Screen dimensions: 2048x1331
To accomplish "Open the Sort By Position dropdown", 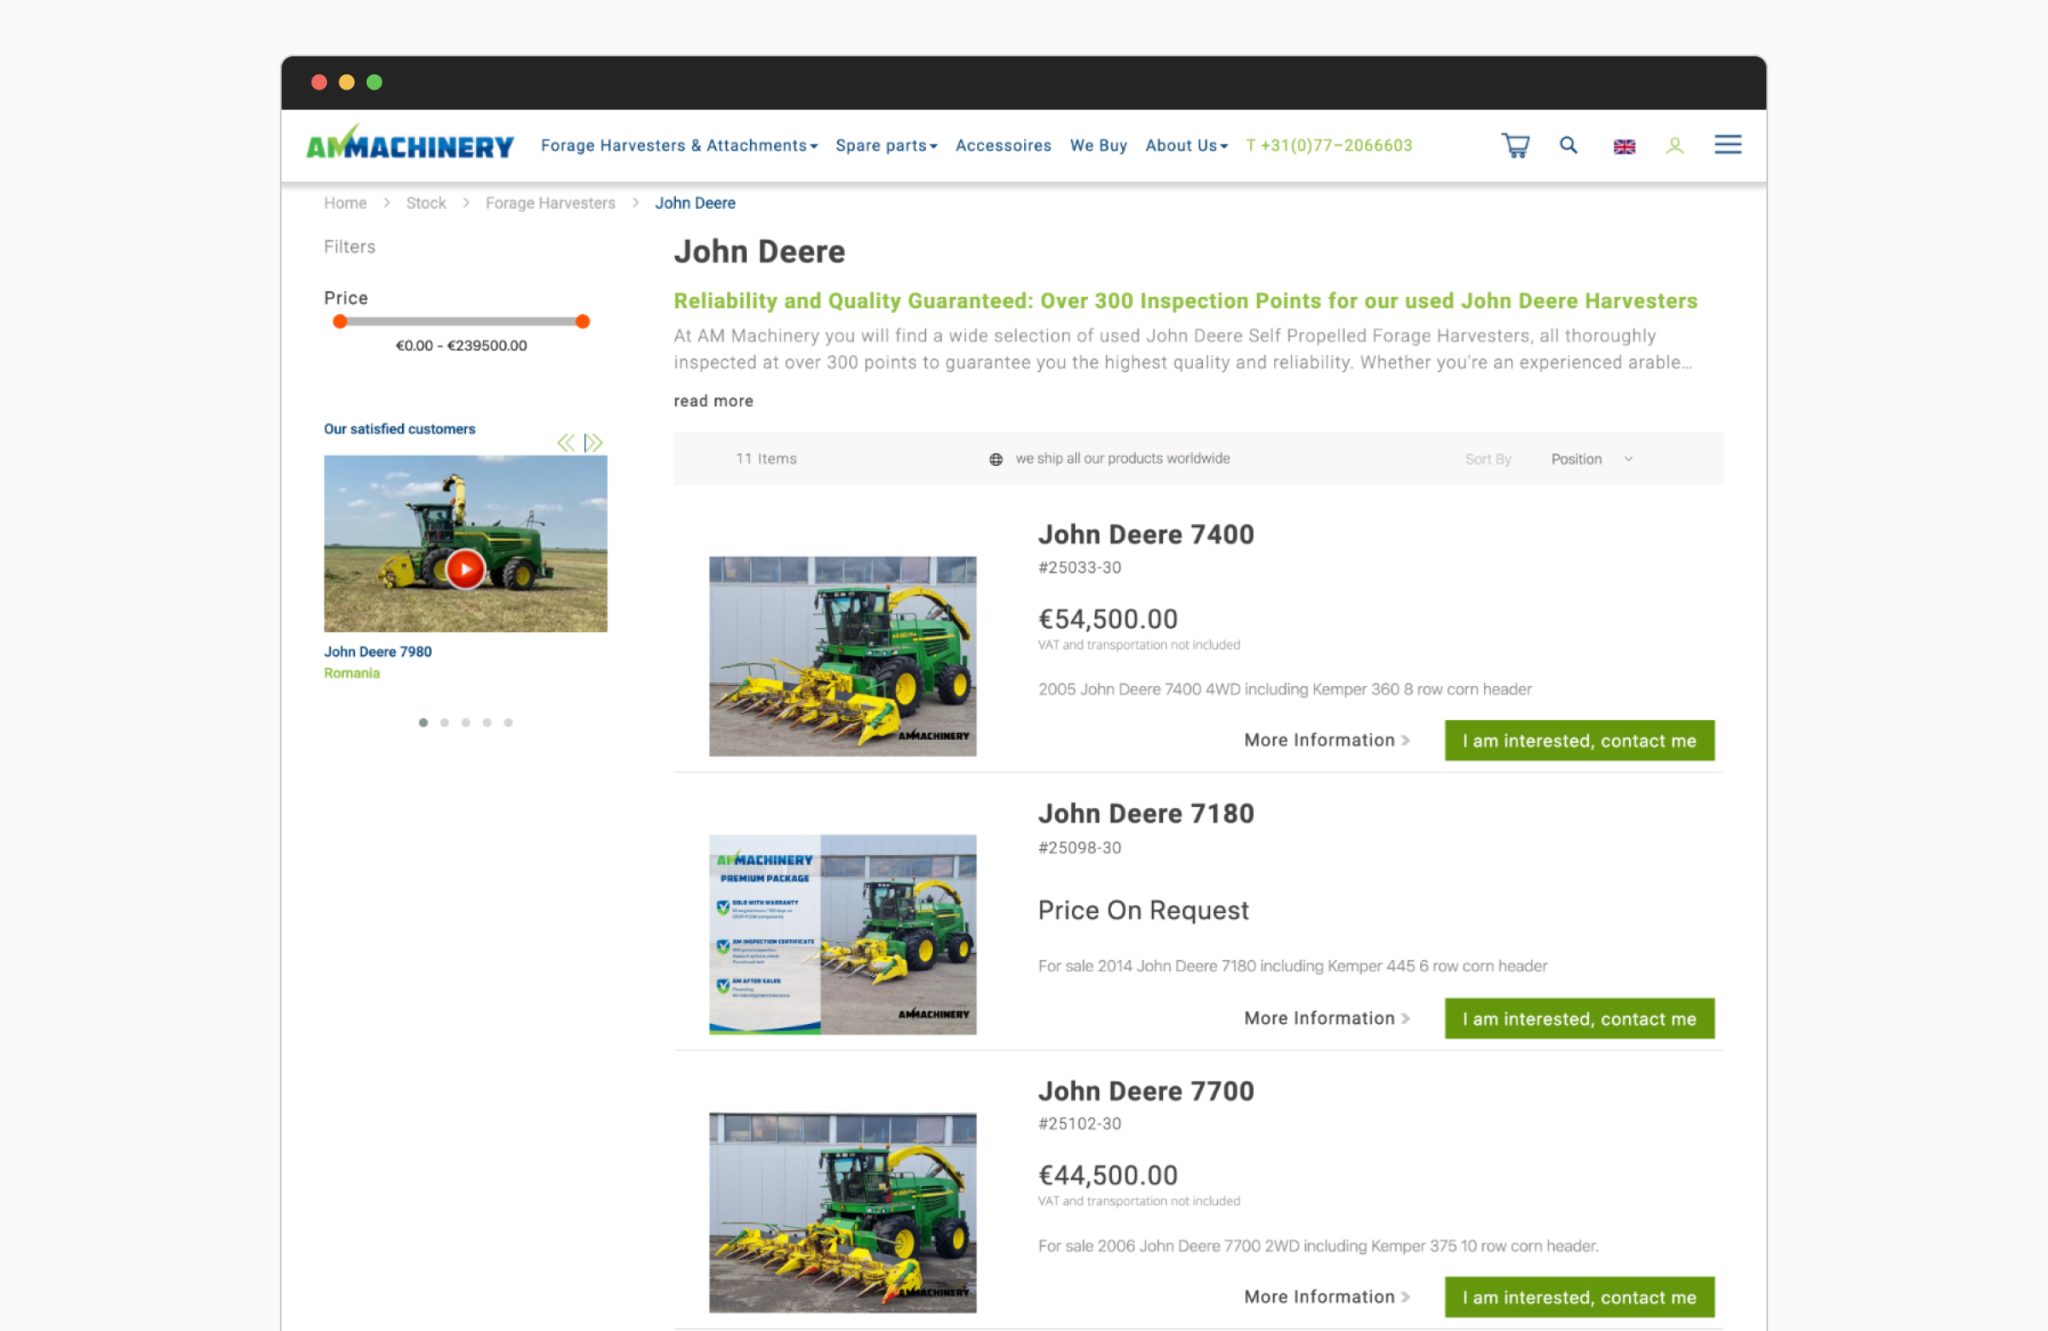I will (x=1591, y=459).
